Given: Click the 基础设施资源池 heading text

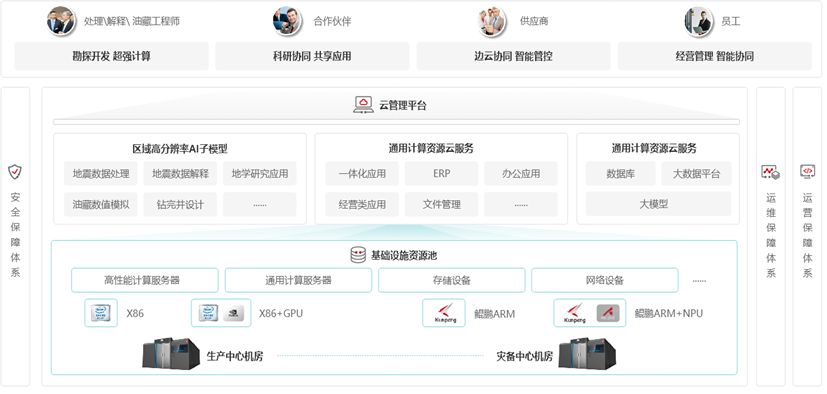Looking at the screenshot, I should click(x=404, y=256).
